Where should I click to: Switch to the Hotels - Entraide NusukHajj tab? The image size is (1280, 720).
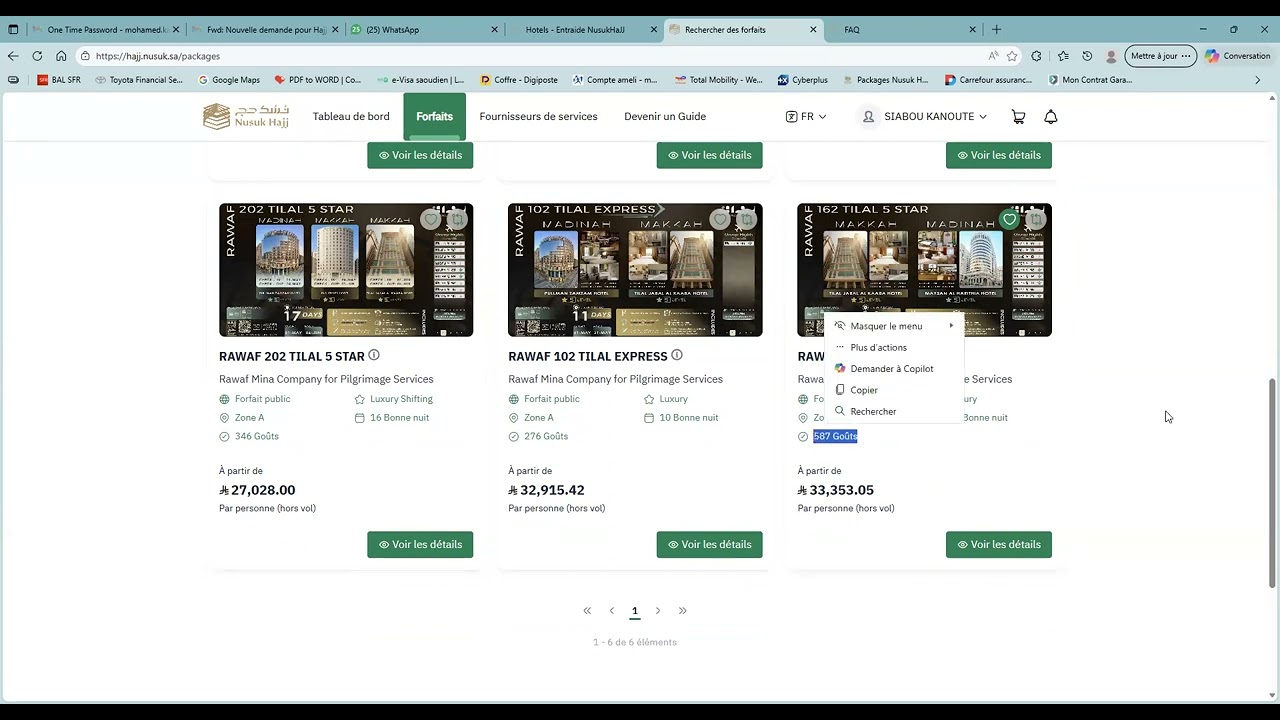click(x=583, y=30)
